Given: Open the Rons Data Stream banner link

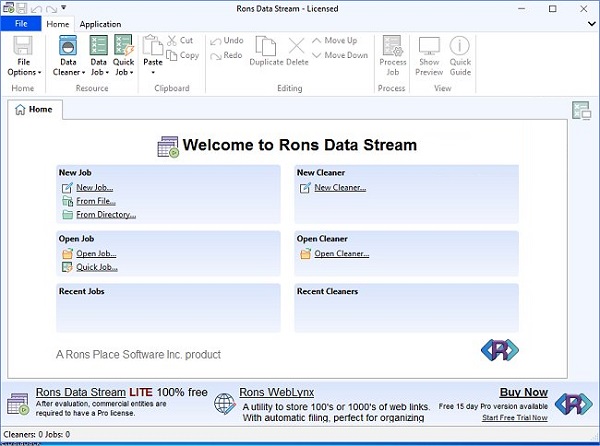Looking at the screenshot, I should point(81,392).
